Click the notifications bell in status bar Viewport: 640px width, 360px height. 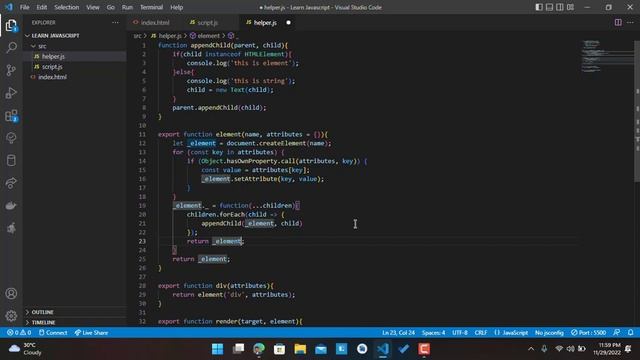click(x=630, y=333)
